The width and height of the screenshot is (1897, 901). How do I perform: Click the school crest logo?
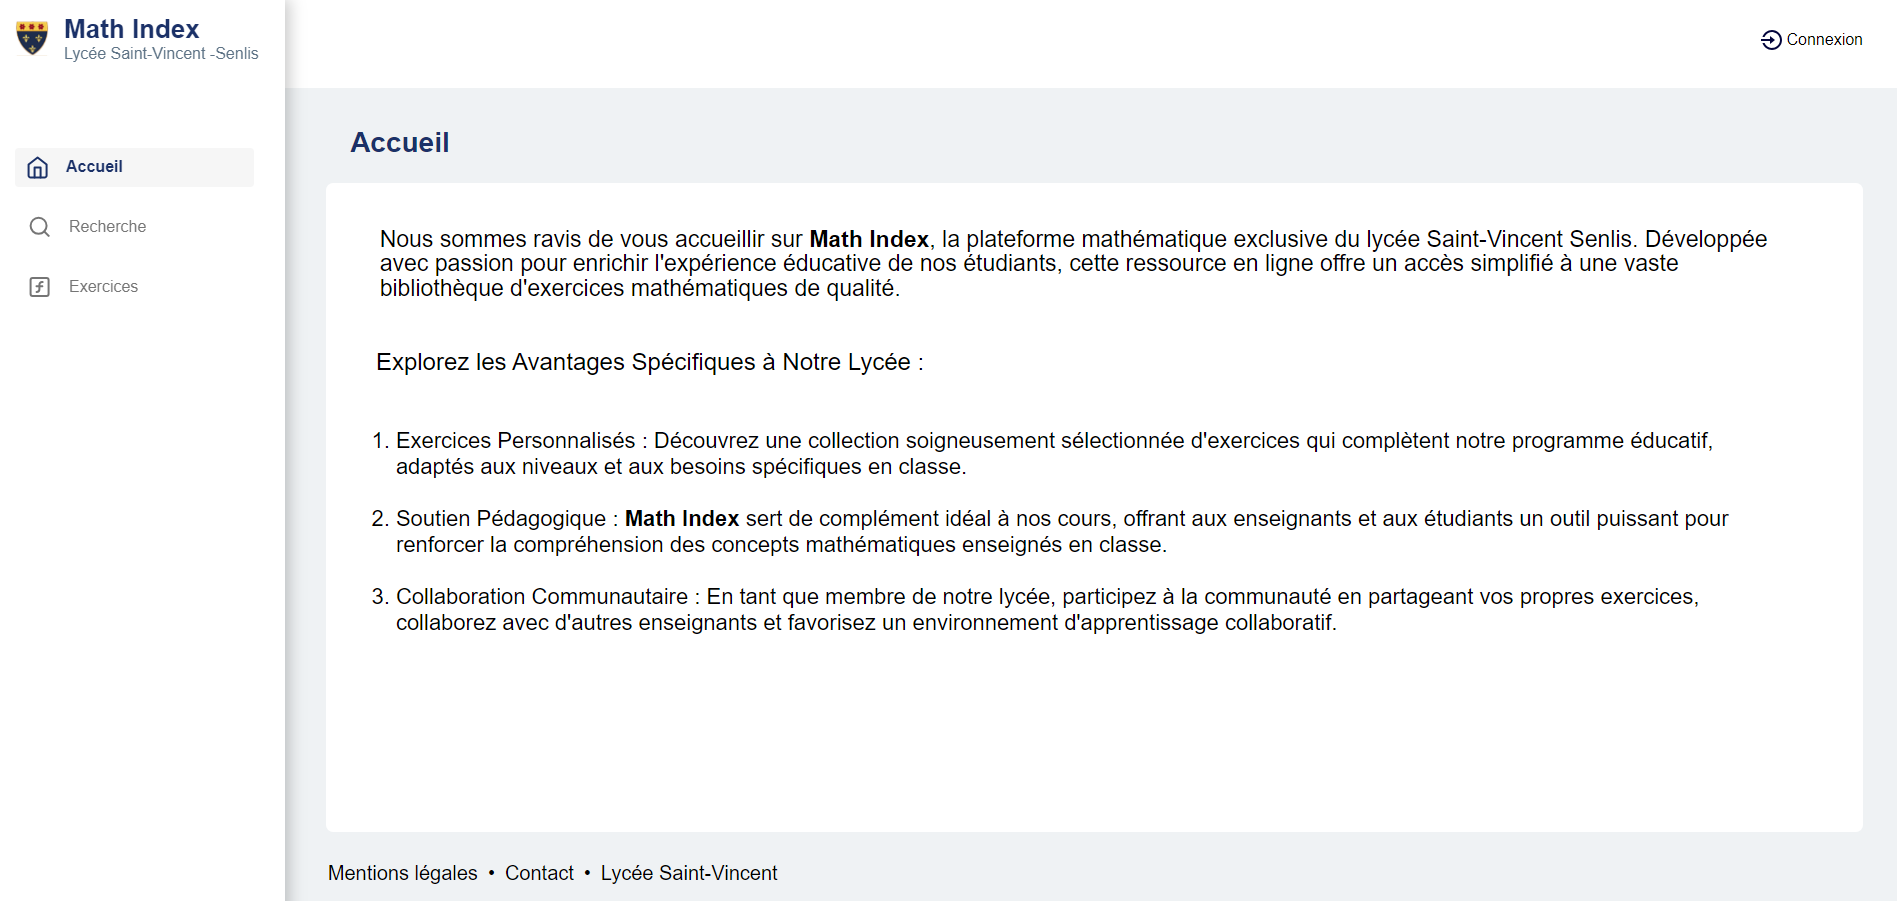[32, 38]
